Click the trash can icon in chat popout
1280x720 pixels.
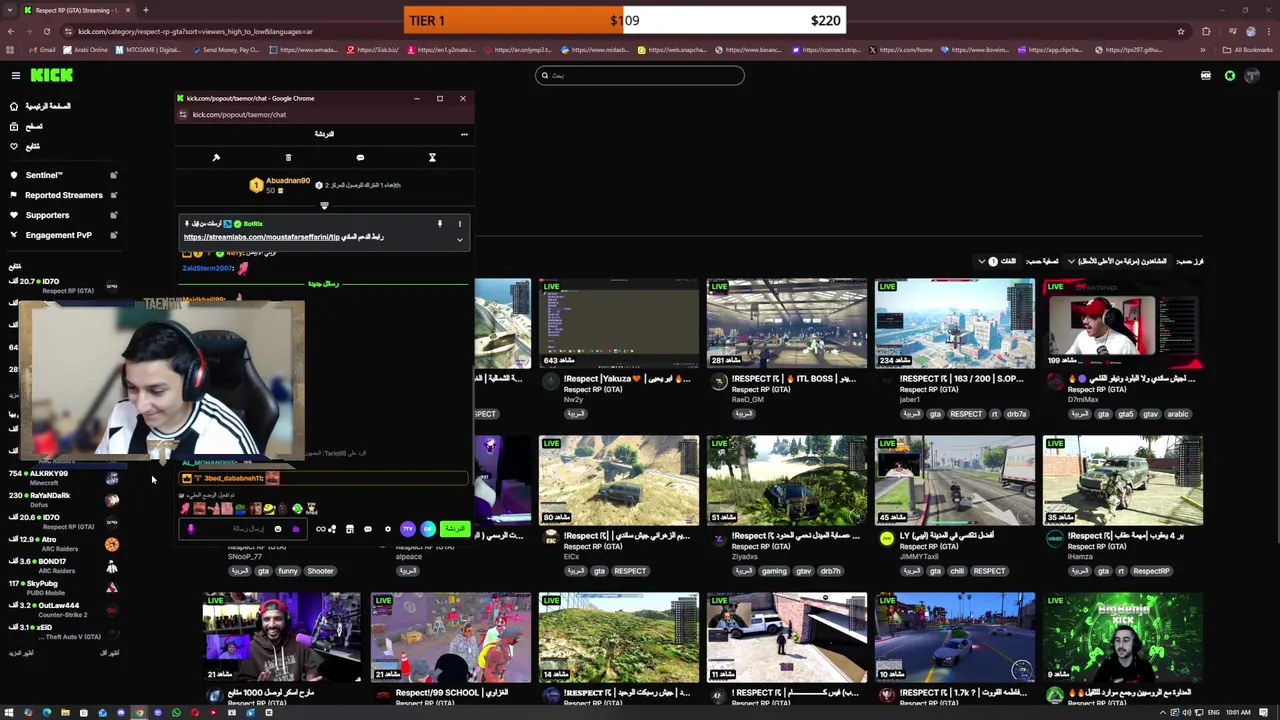click(x=288, y=157)
